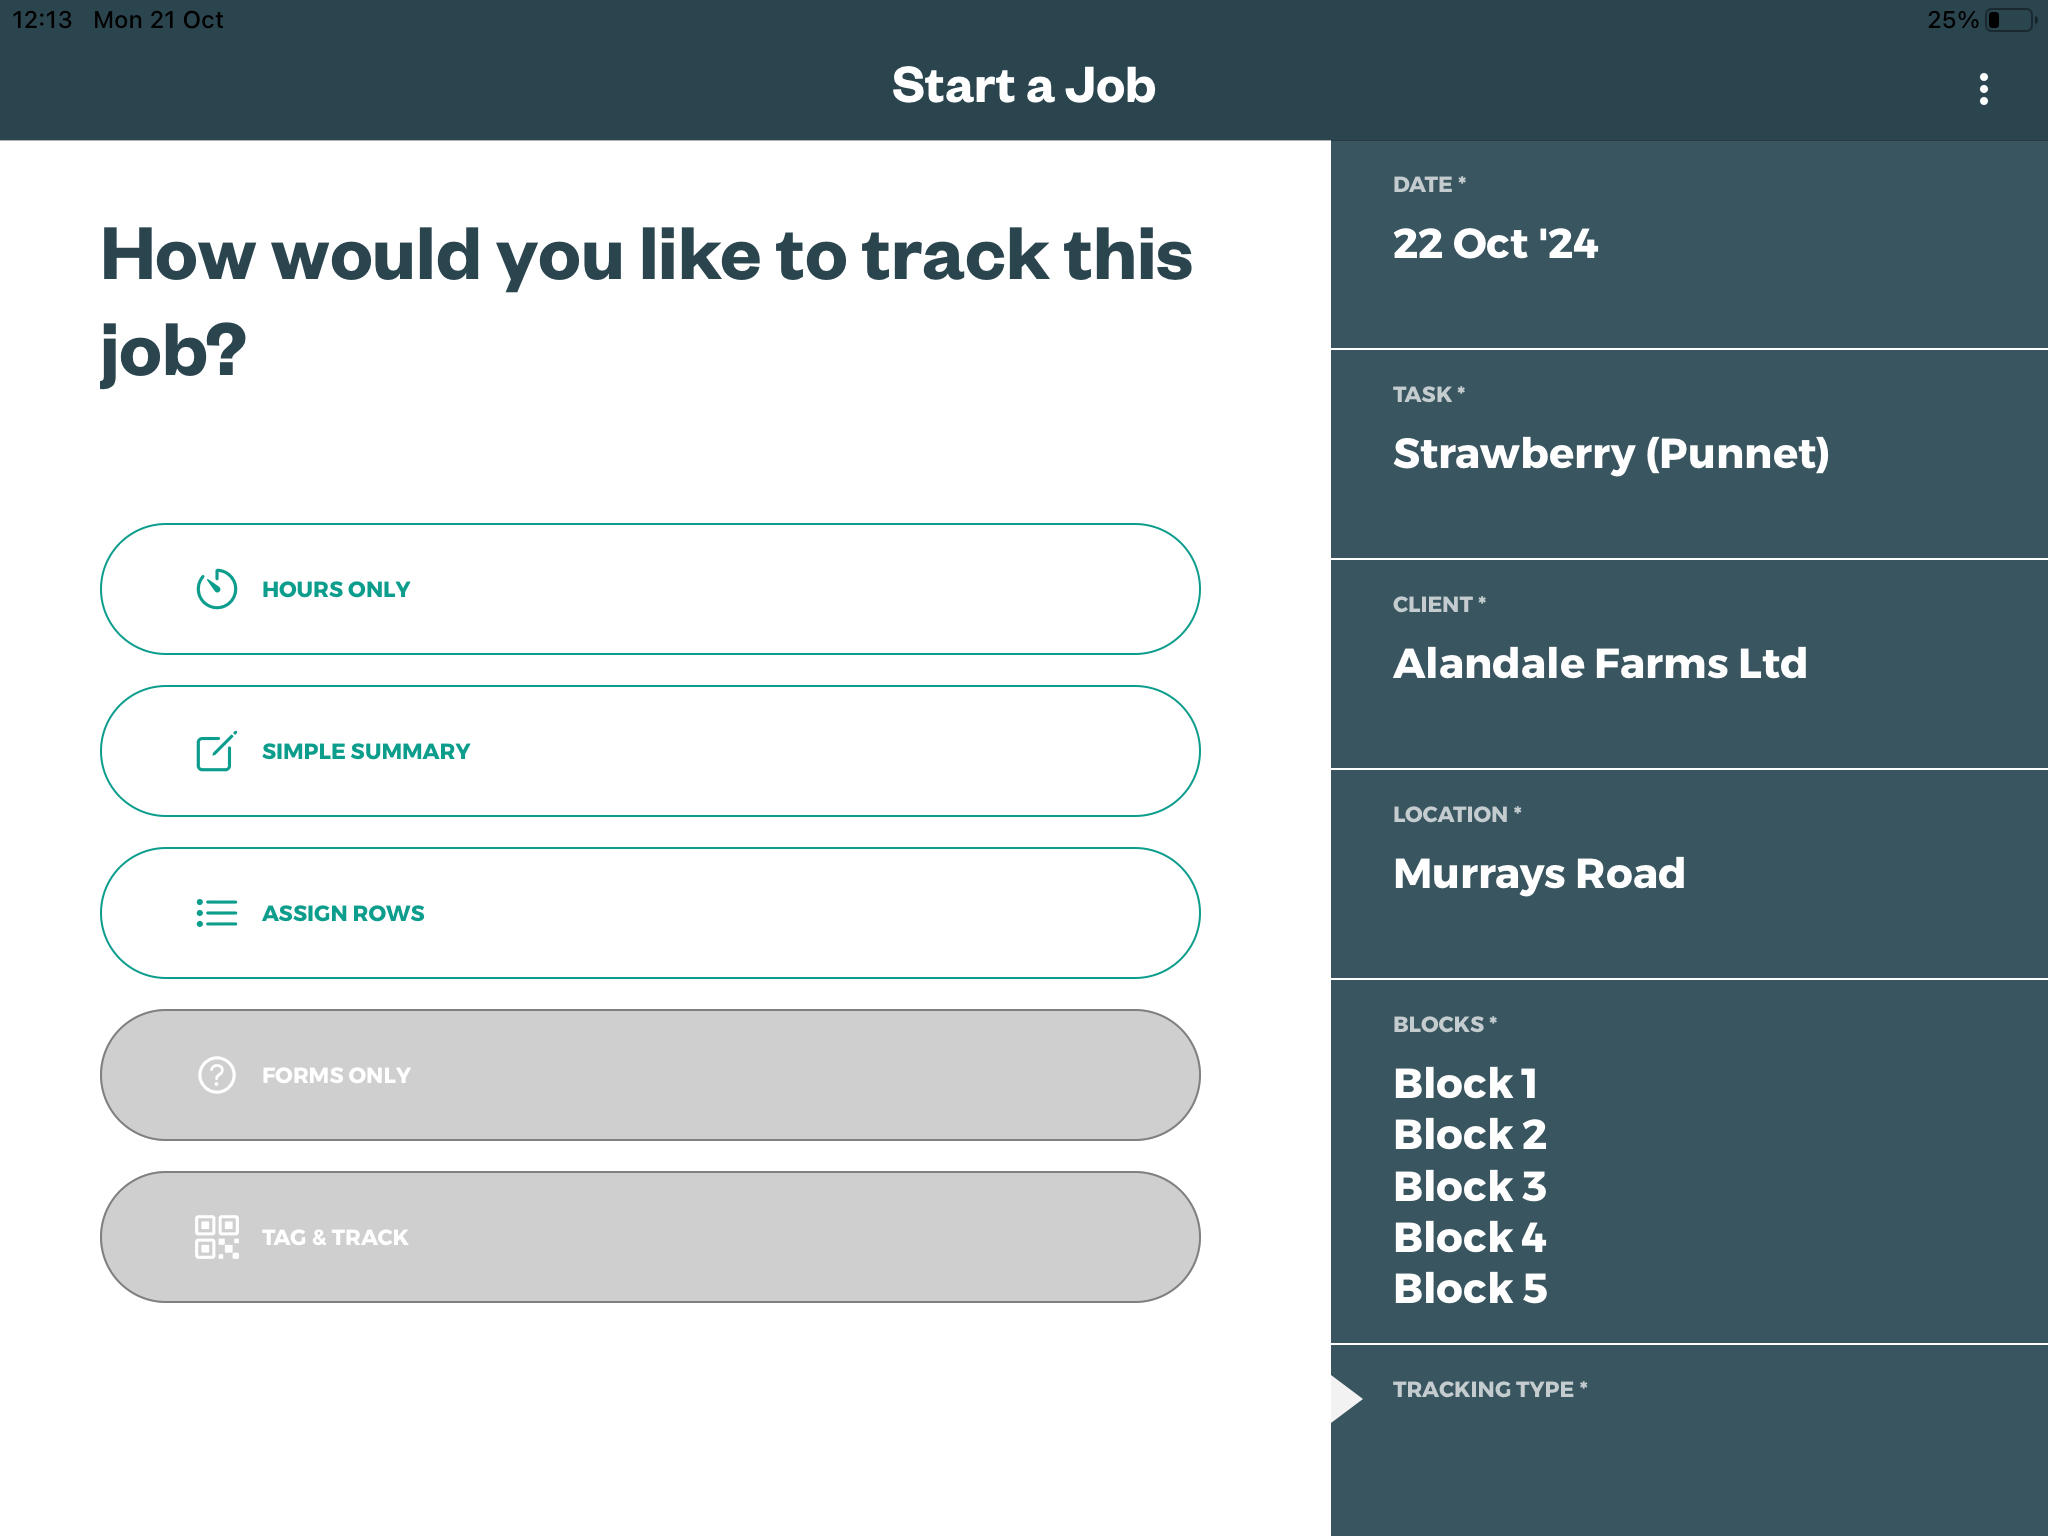Open the Blocks step listing Block 1–5
The height and width of the screenshot is (1536, 2048).
(1689, 1161)
